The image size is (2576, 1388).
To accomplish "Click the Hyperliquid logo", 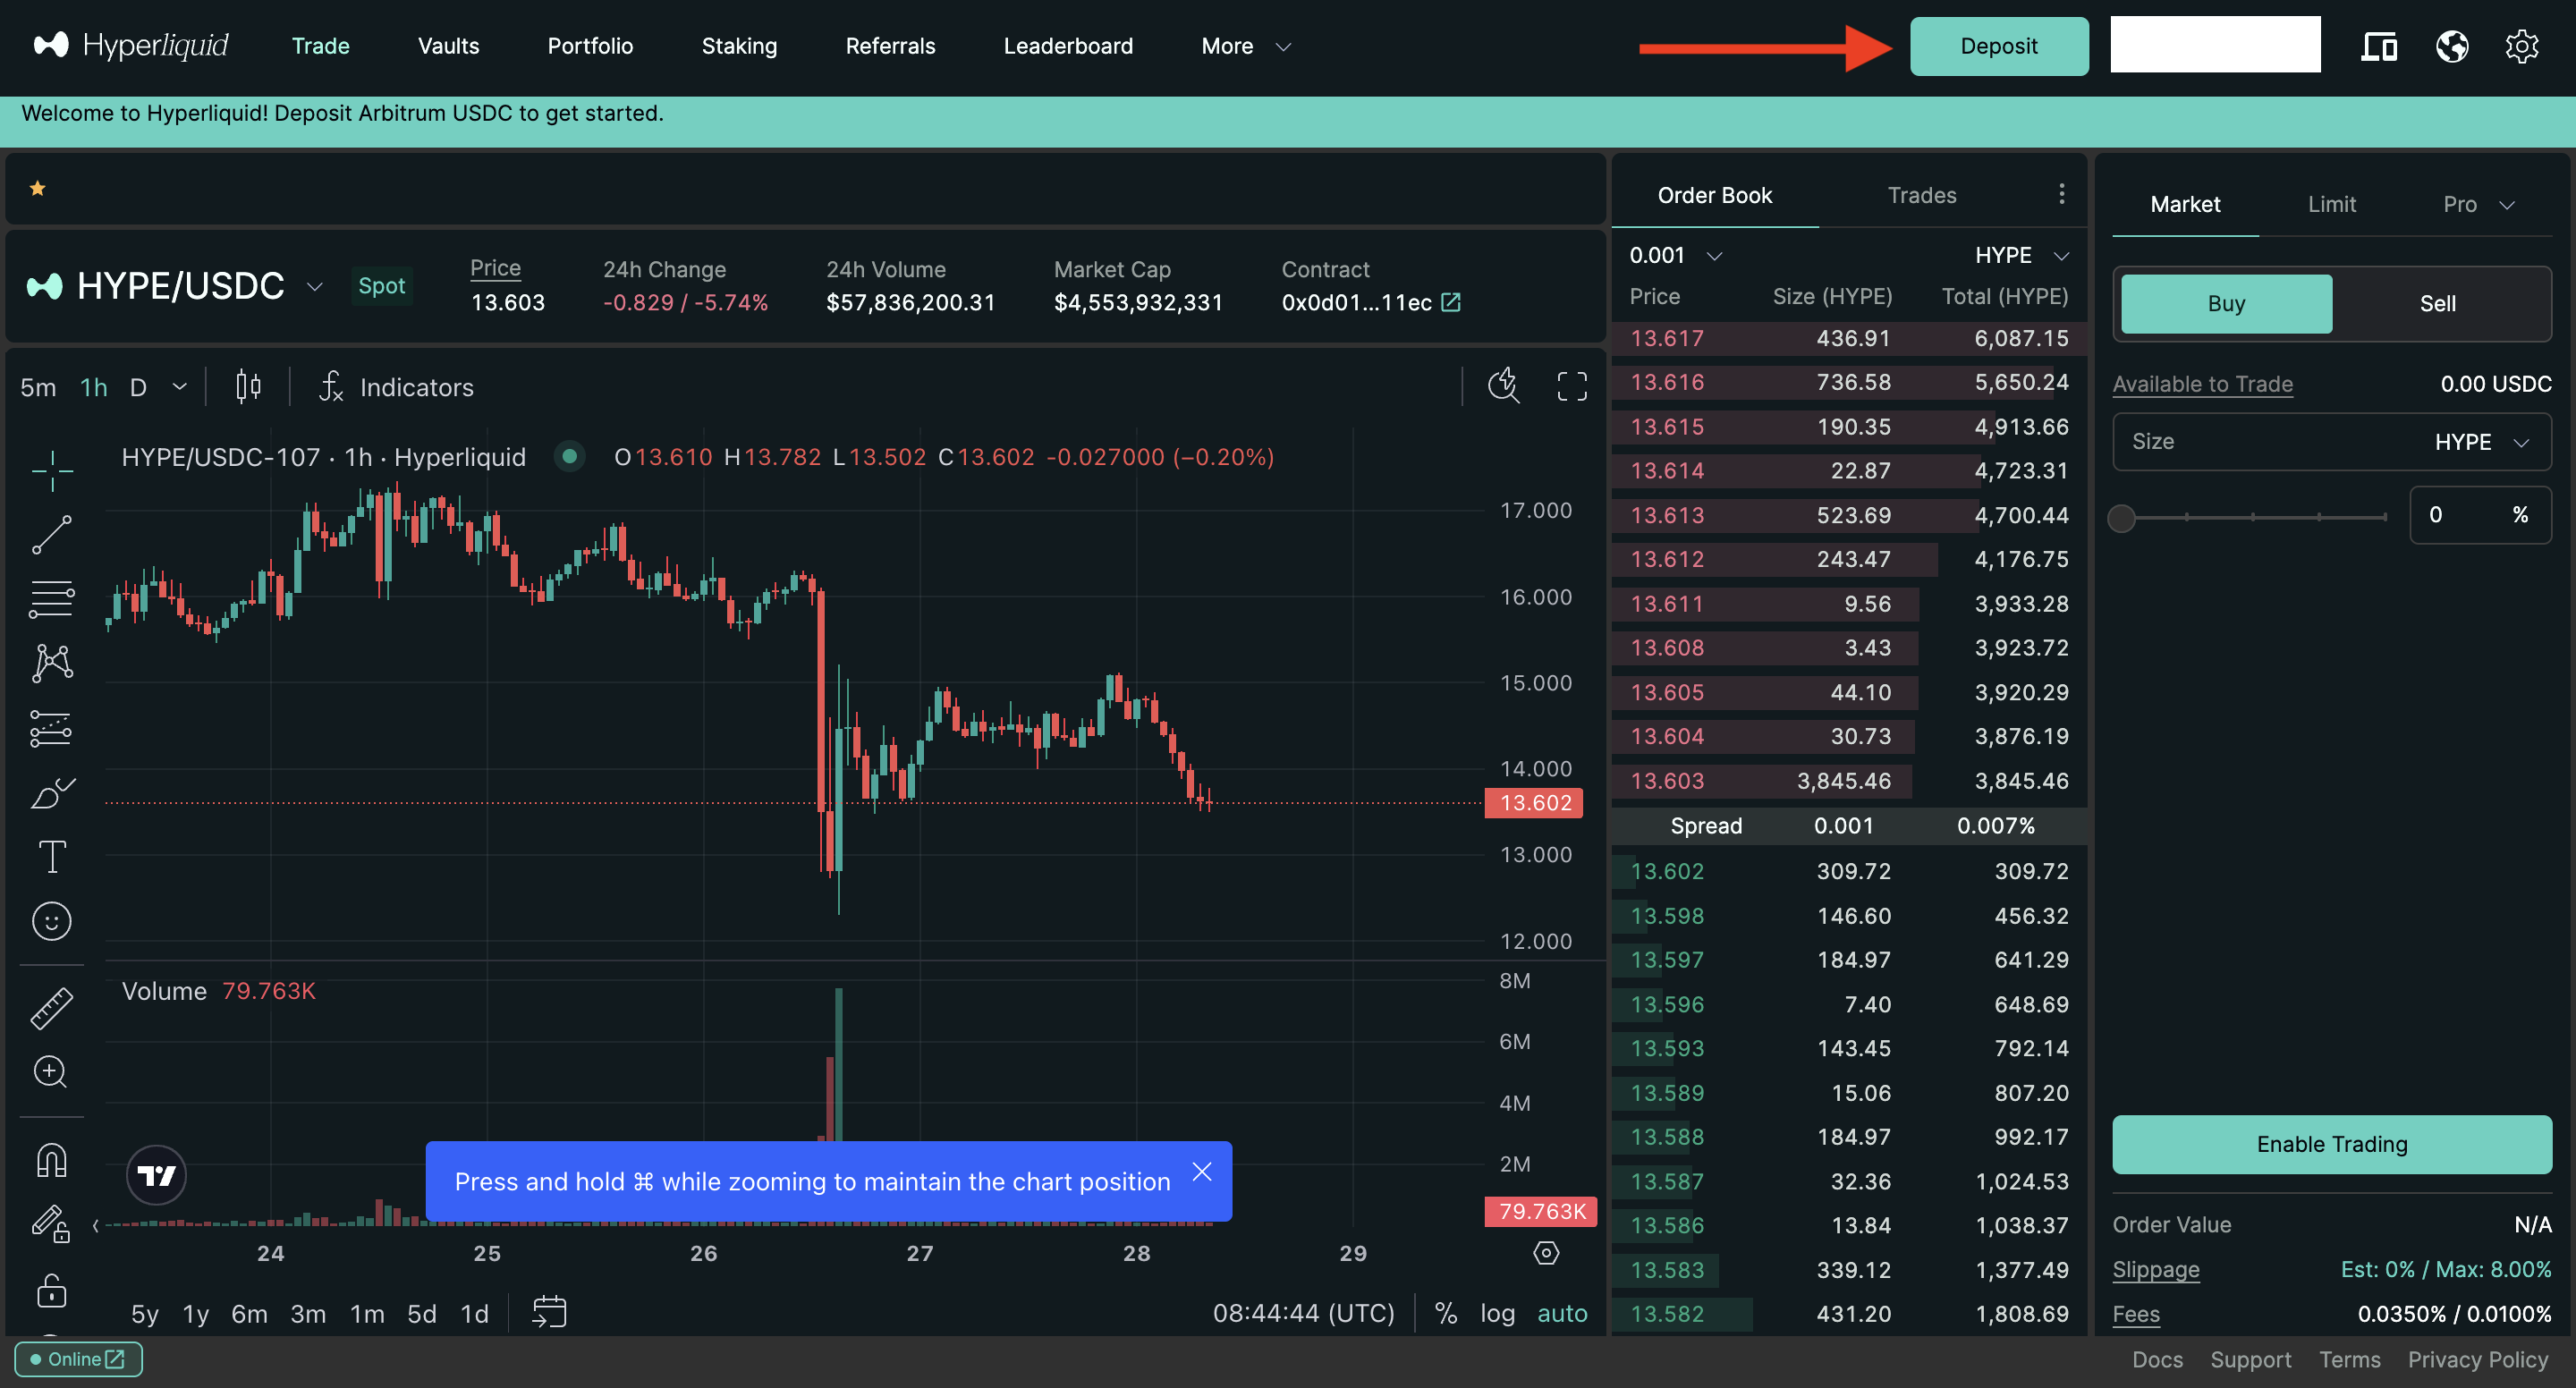I will pos(131,45).
